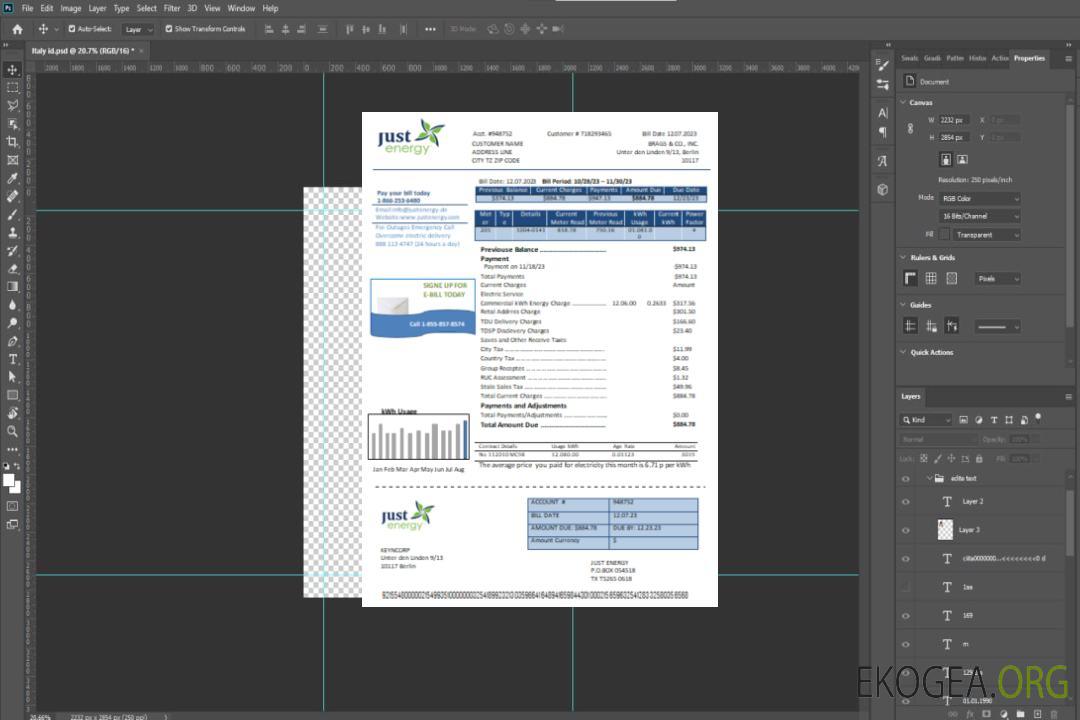The image size is (1080, 720).
Task: Switch to the History panel tab
Action: tap(977, 58)
